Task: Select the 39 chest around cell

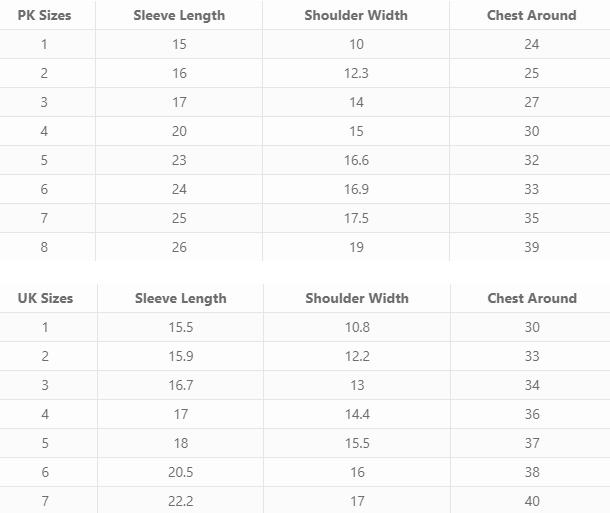Action: pos(531,247)
